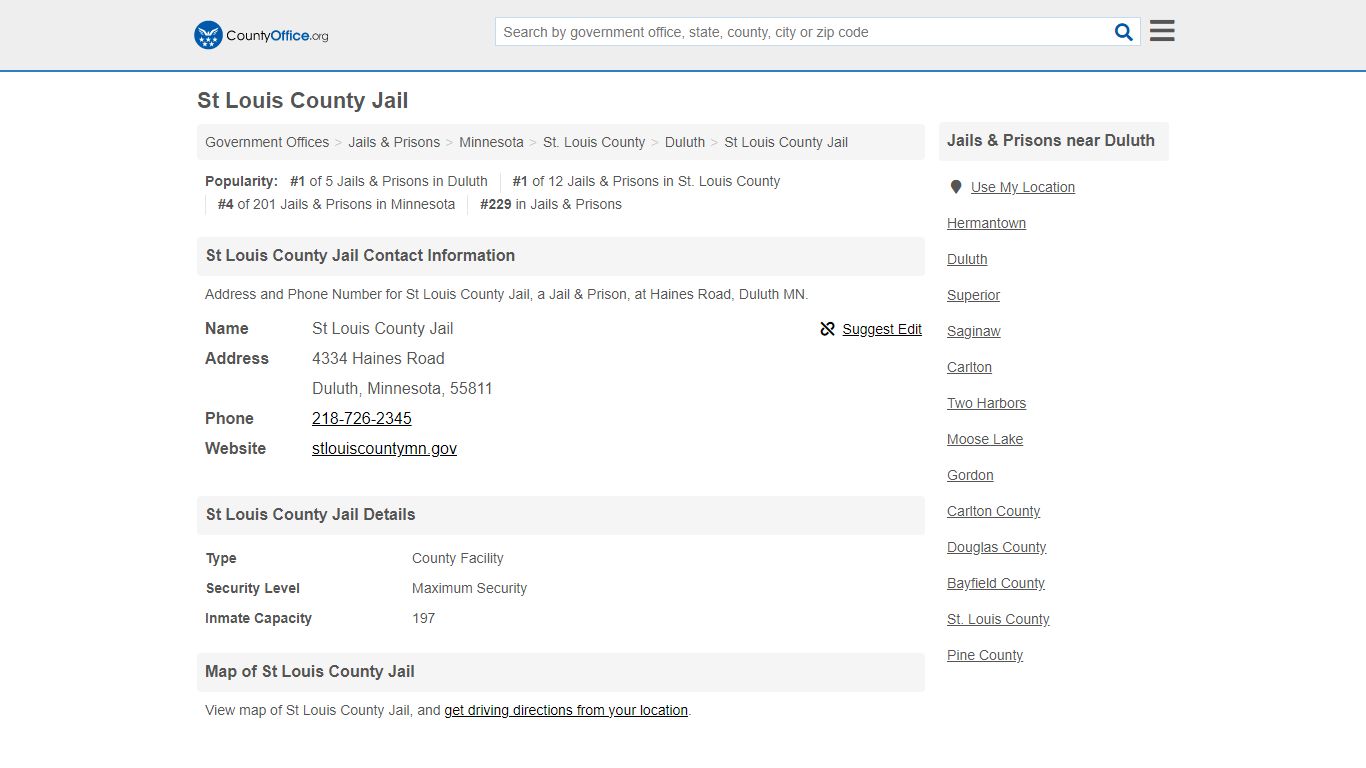Viewport: 1366px width, 768px height.
Task: Visit stlouiscountymn.gov website
Action: (384, 448)
